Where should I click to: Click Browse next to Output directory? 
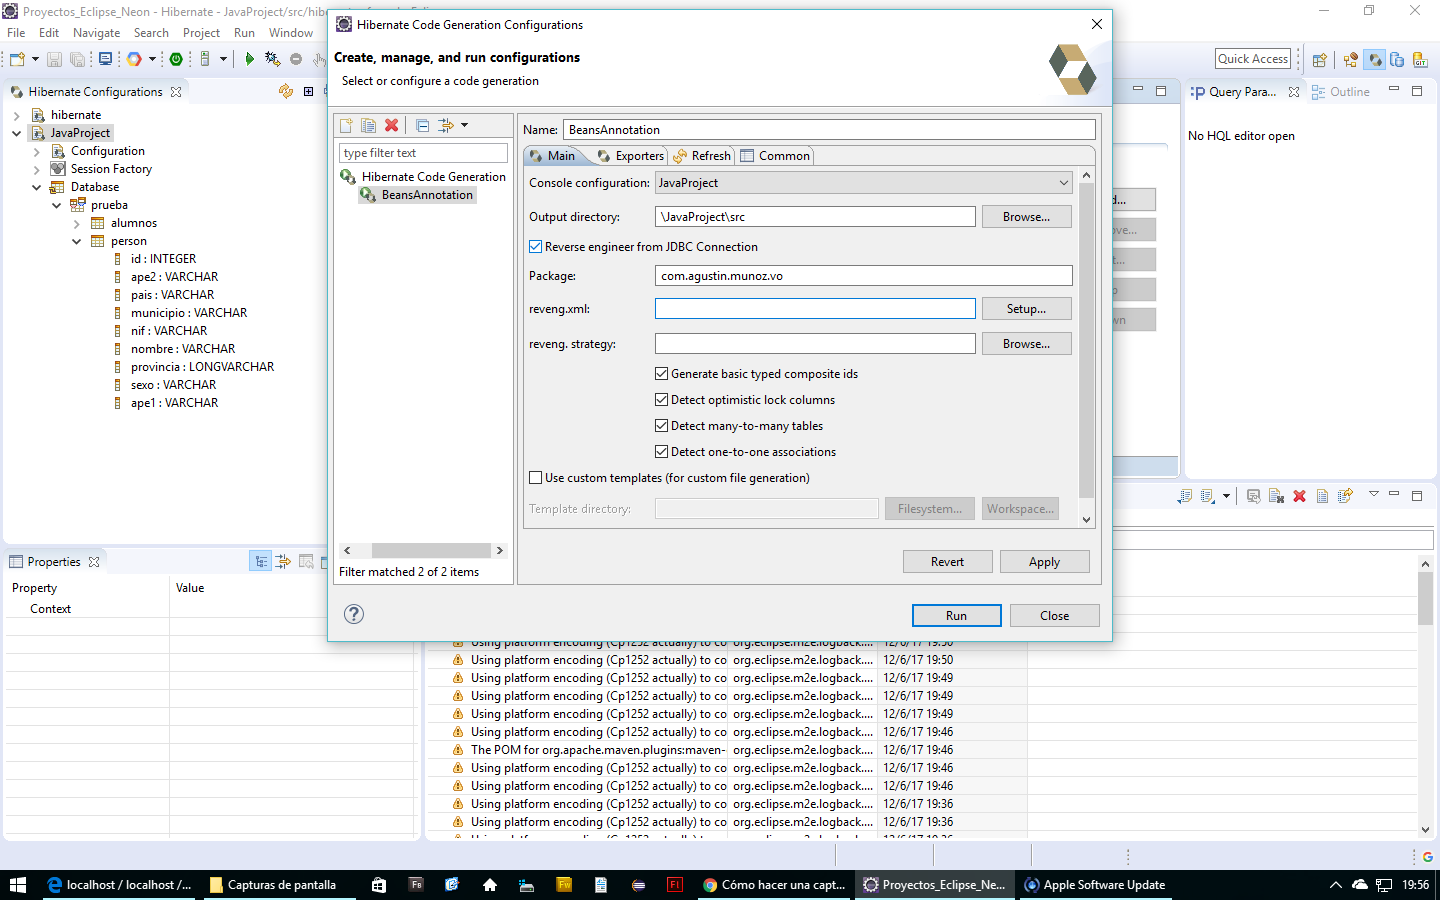1026,217
